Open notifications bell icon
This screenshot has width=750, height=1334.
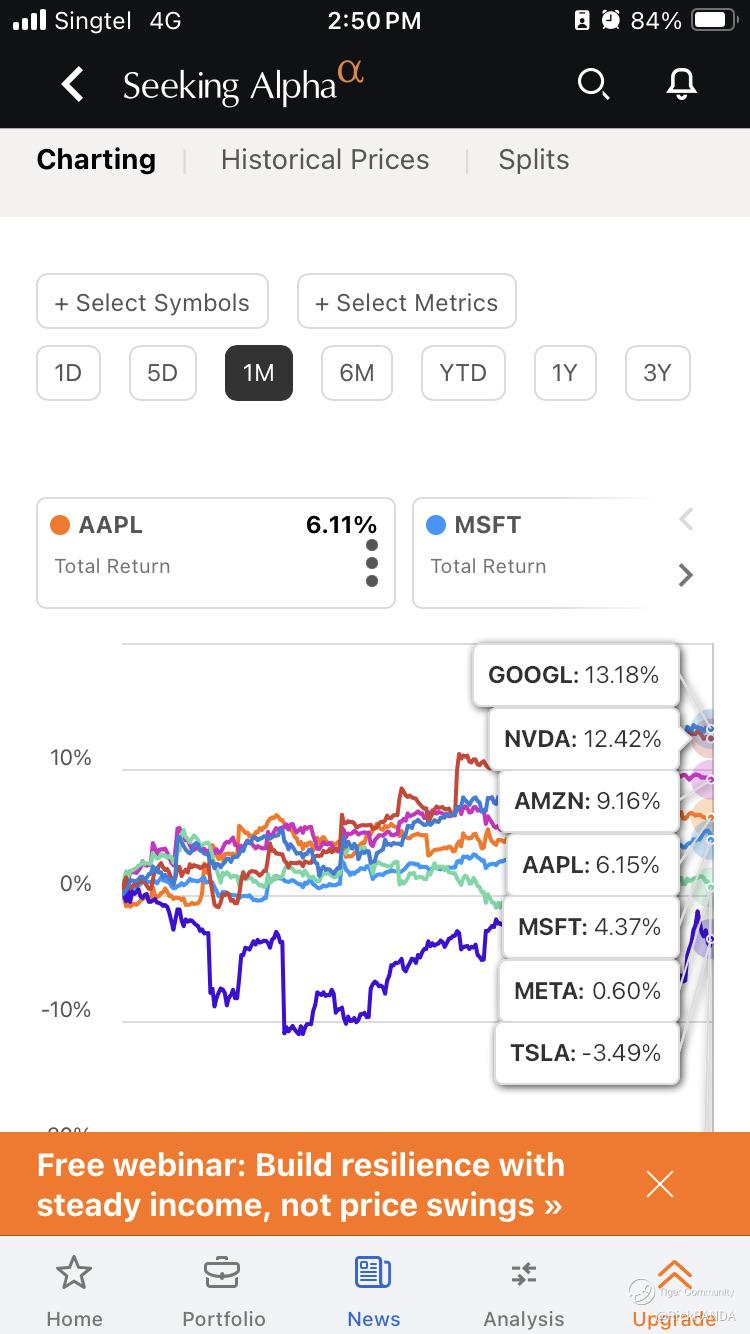(x=681, y=85)
